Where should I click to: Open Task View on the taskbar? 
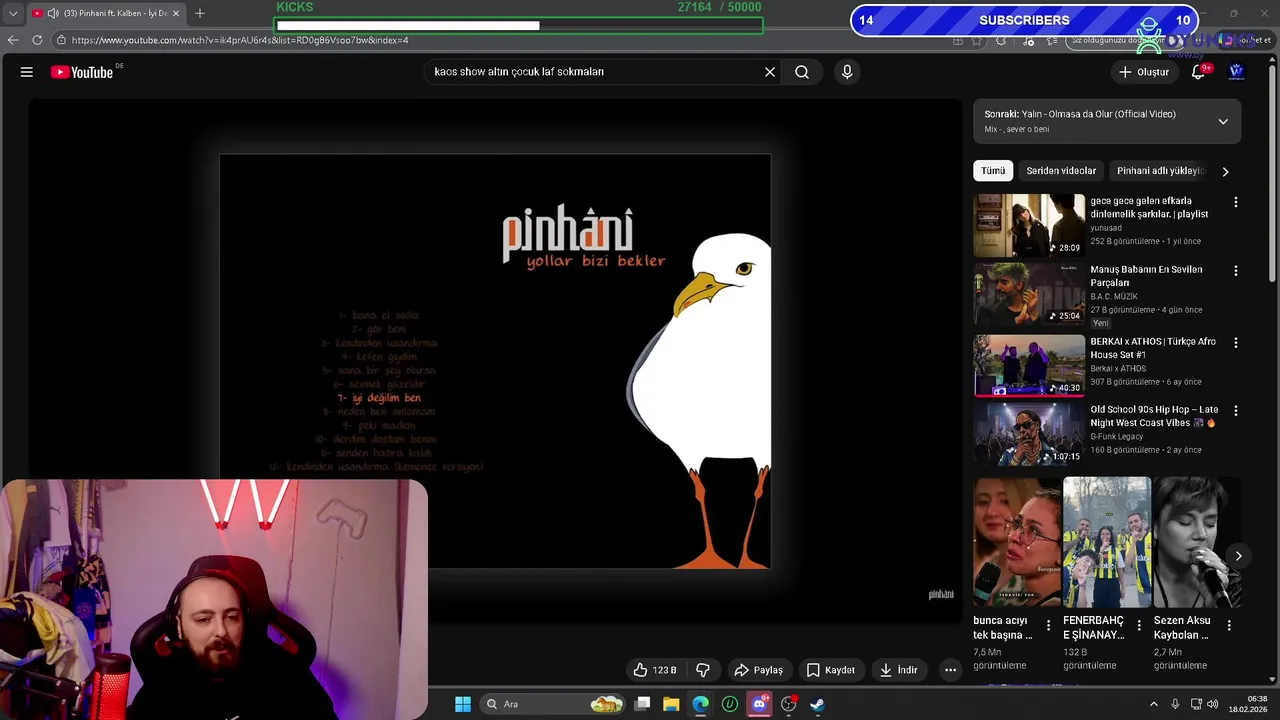pyautogui.click(x=643, y=704)
